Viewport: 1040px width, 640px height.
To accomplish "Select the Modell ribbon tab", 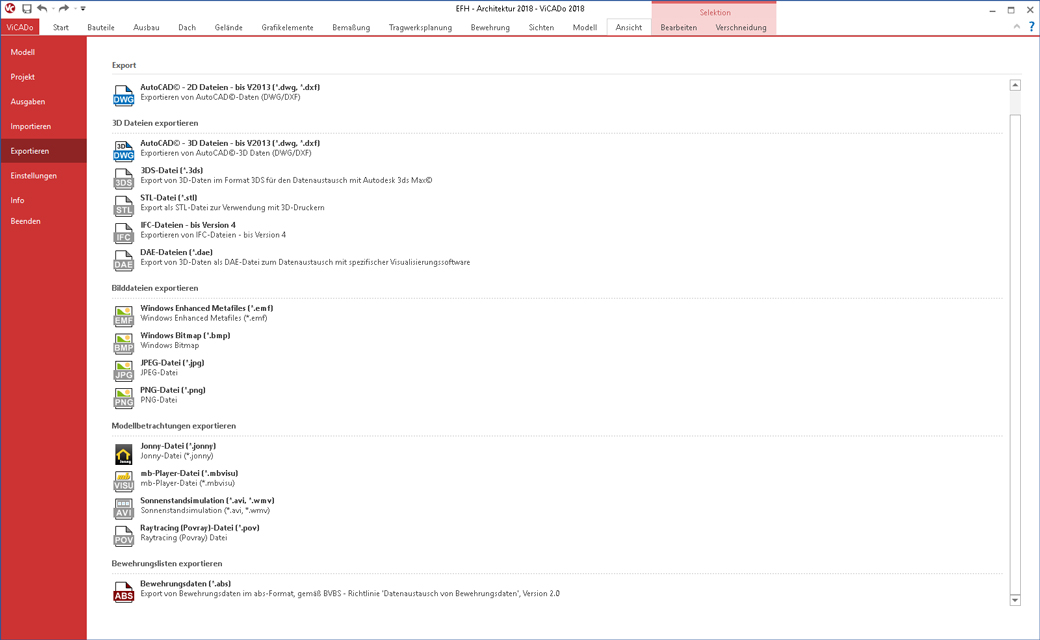I will point(584,27).
